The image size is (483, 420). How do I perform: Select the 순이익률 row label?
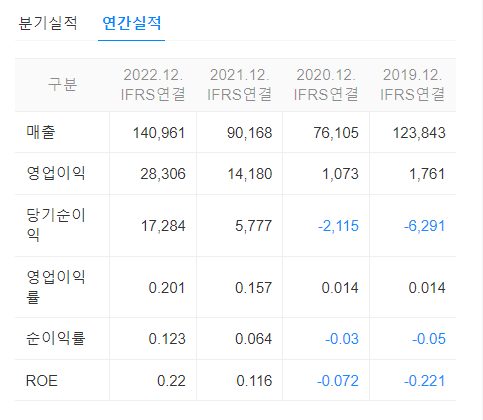click(x=56, y=338)
